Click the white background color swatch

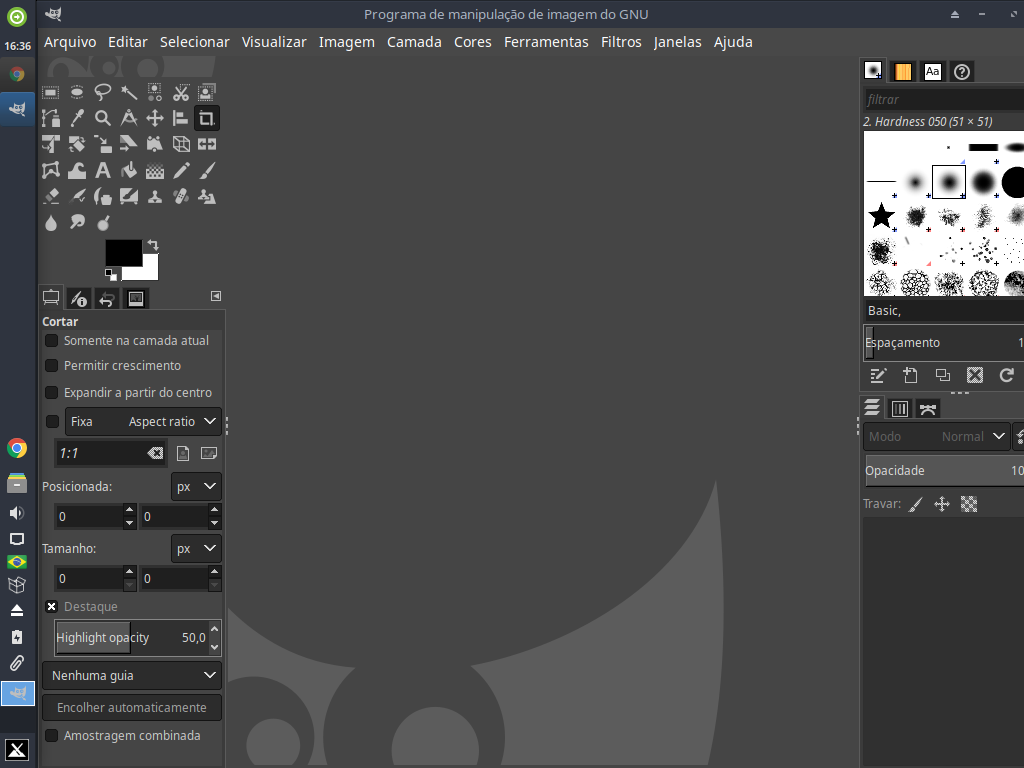149,270
